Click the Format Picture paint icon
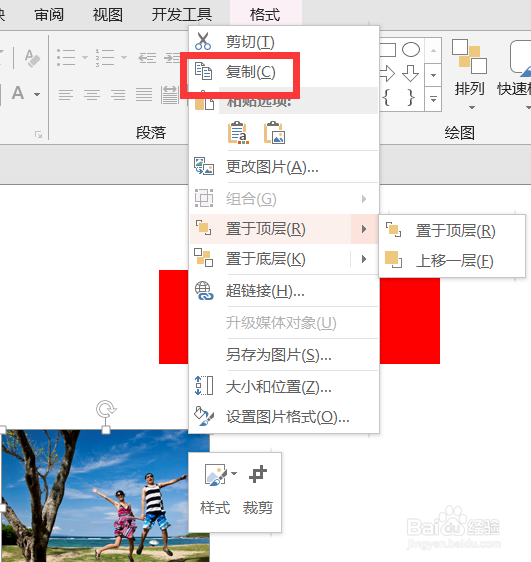Viewport: 531px width, 562px height. [204, 416]
